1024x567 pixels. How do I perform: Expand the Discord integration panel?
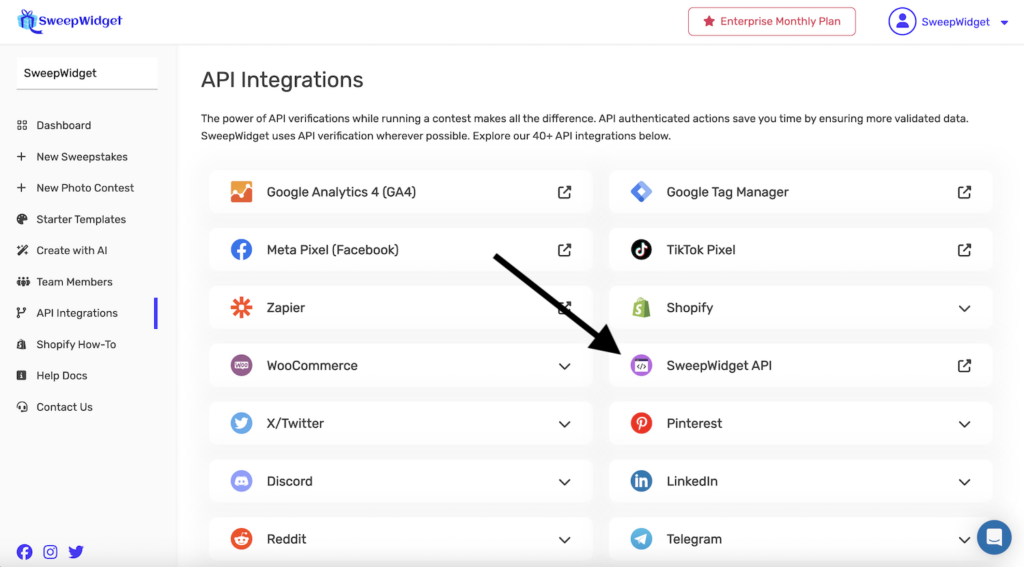(565, 482)
